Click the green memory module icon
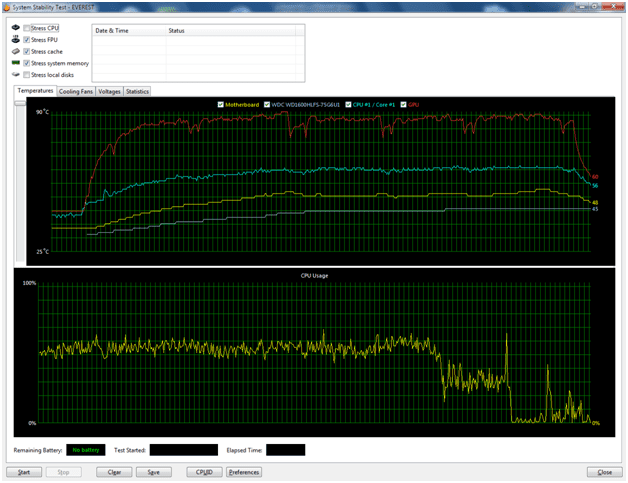628x483 pixels. click(x=15, y=63)
